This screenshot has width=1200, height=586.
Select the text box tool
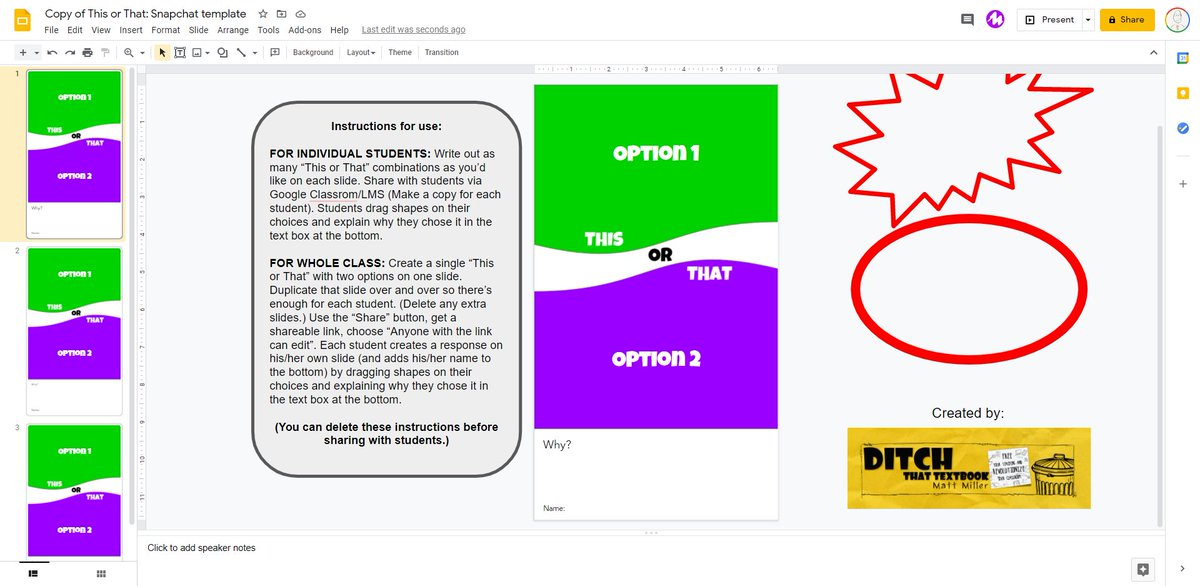click(x=181, y=52)
